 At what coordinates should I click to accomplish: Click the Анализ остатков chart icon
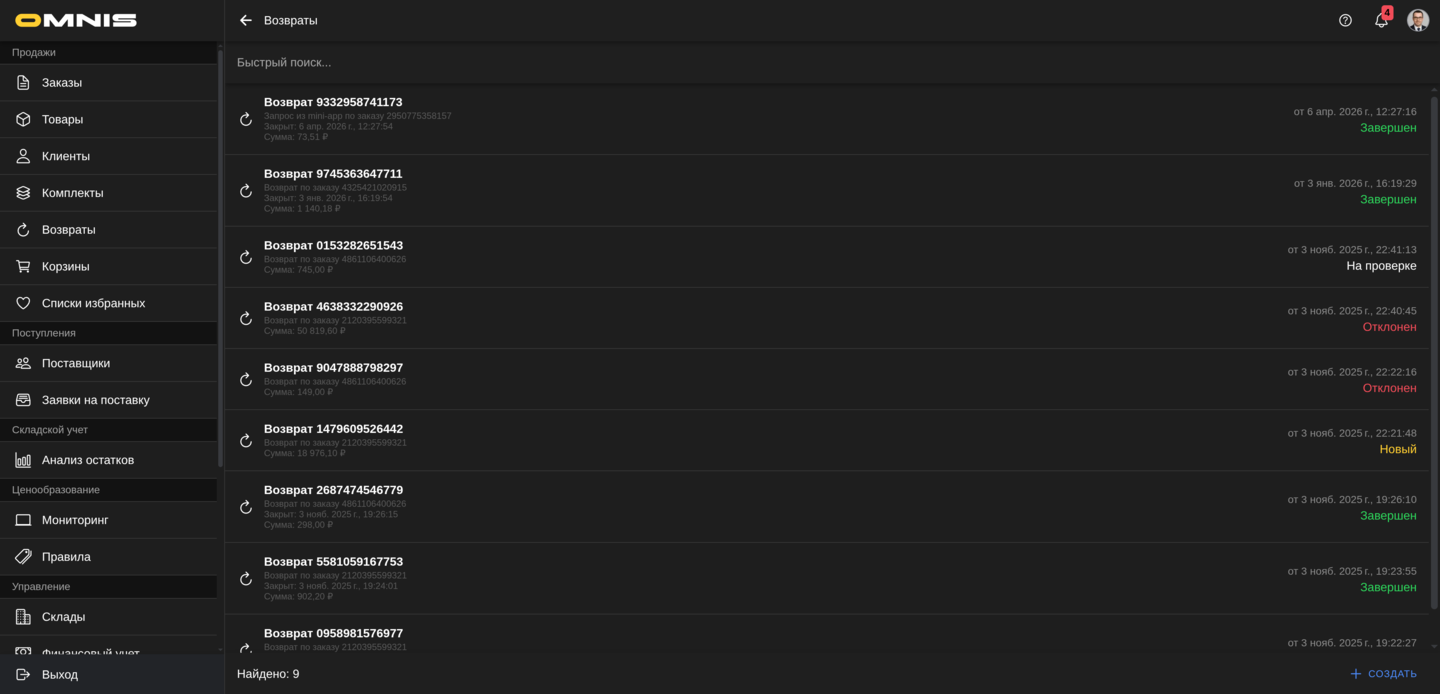click(23, 460)
